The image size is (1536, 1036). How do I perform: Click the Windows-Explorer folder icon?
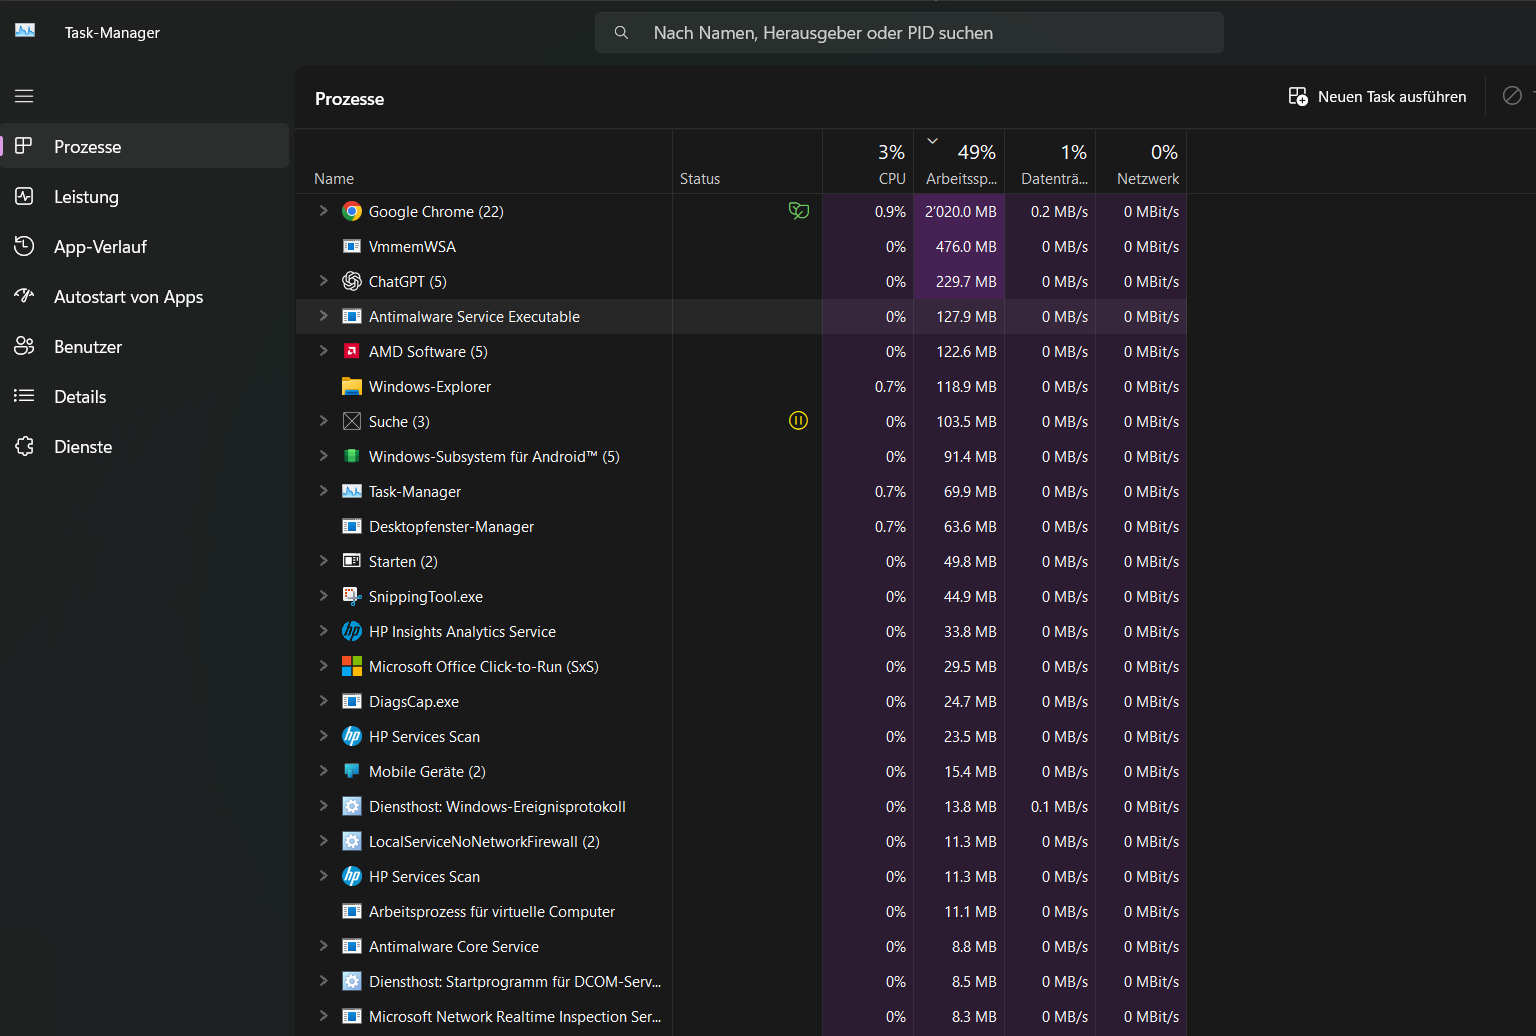pyautogui.click(x=352, y=386)
